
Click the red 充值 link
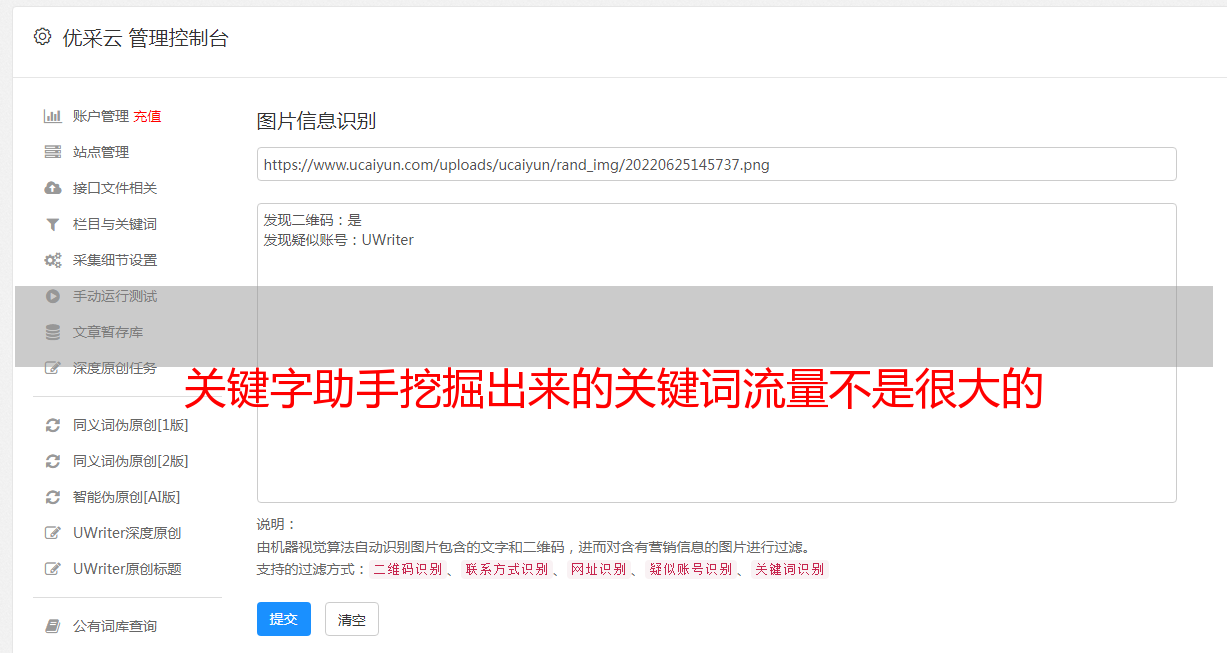147,116
